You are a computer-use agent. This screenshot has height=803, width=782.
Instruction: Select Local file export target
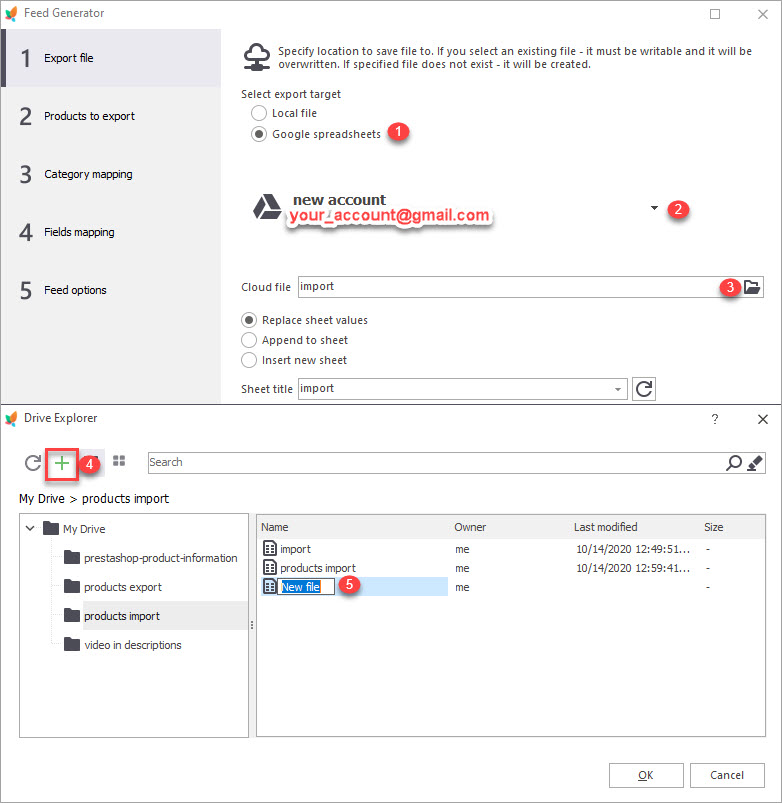(259, 113)
